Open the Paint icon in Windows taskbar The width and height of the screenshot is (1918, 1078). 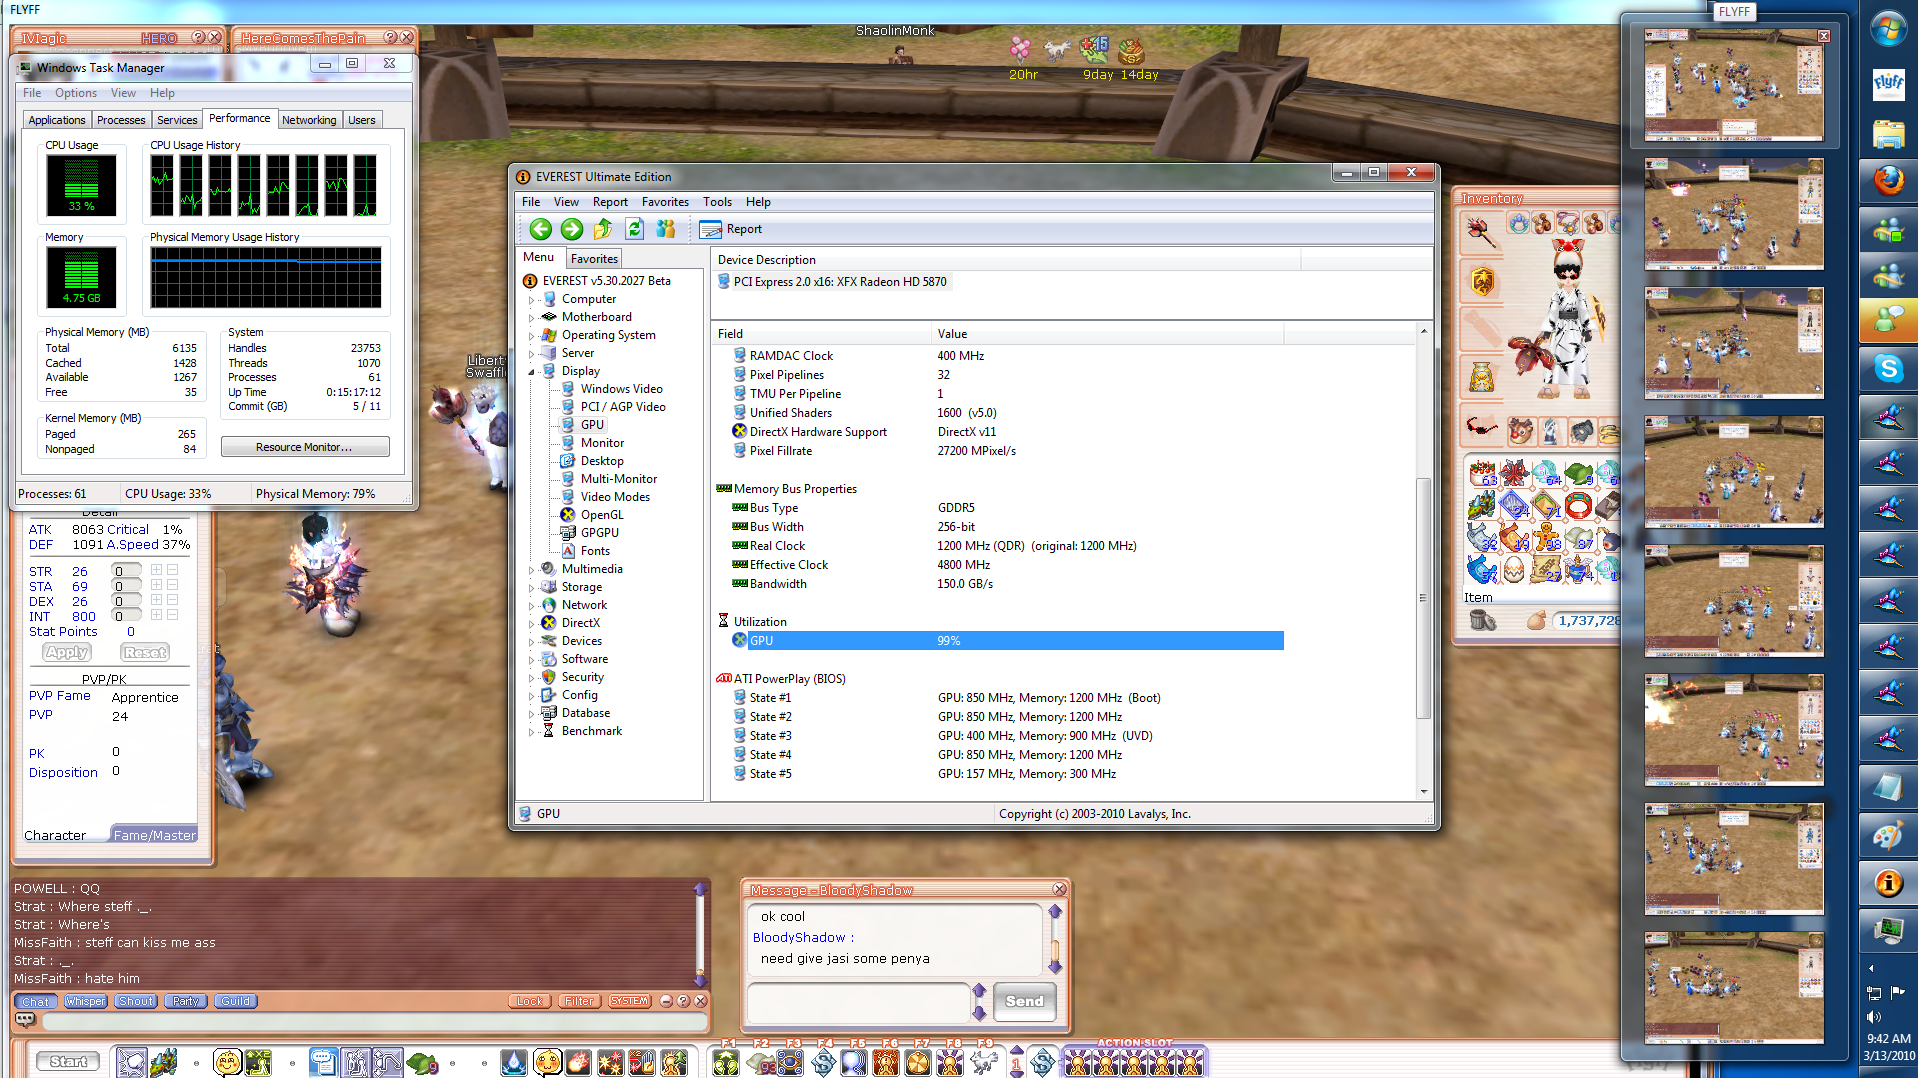1888,836
